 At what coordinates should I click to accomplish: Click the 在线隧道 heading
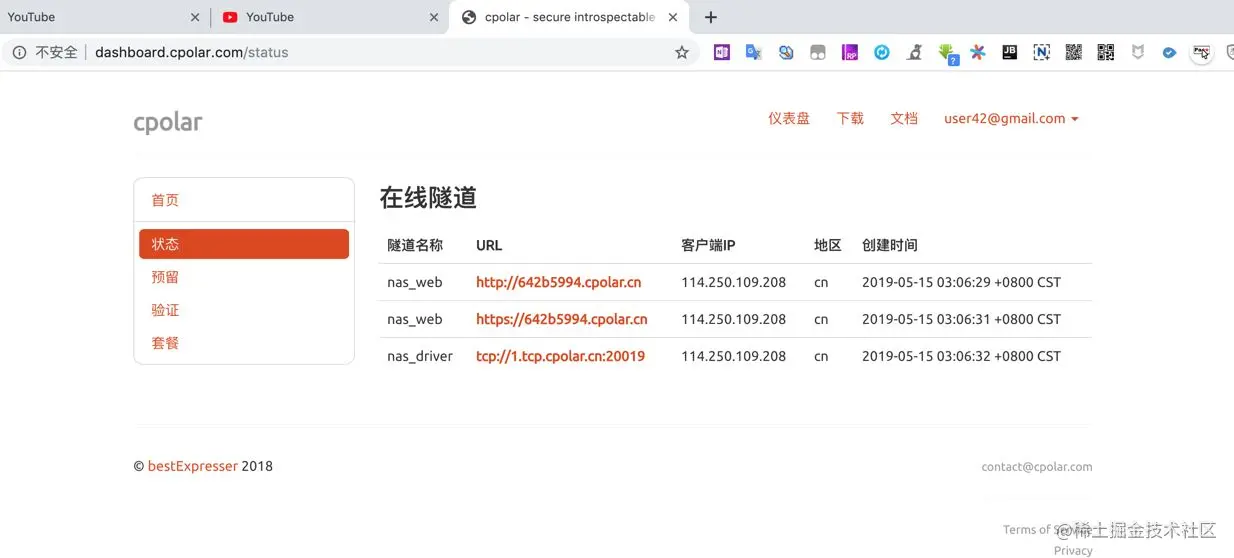coord(428,198)
